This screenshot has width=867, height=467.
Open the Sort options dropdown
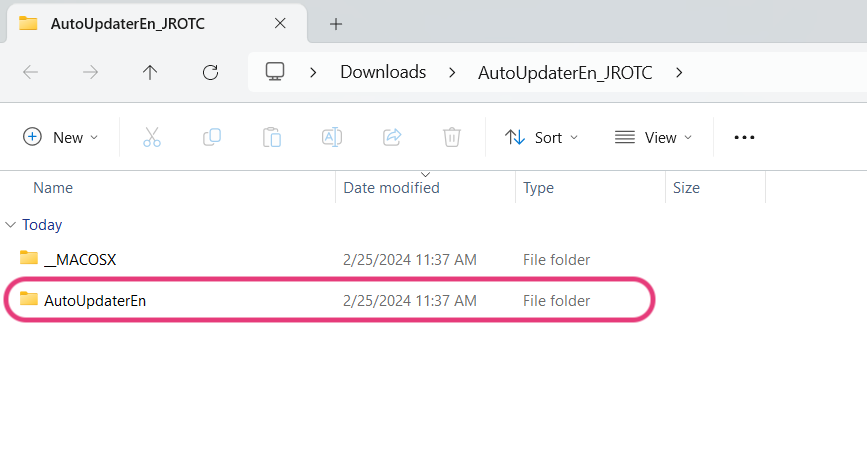[541, 137]
